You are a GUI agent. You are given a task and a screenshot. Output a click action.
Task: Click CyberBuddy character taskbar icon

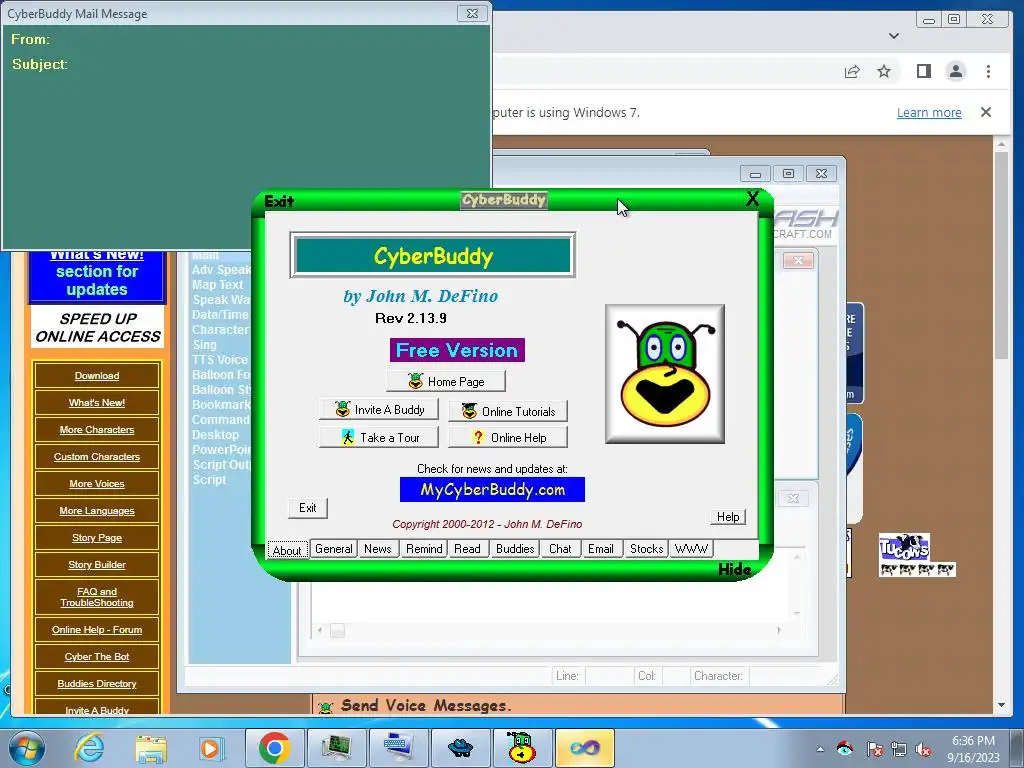tap(522, 748)
